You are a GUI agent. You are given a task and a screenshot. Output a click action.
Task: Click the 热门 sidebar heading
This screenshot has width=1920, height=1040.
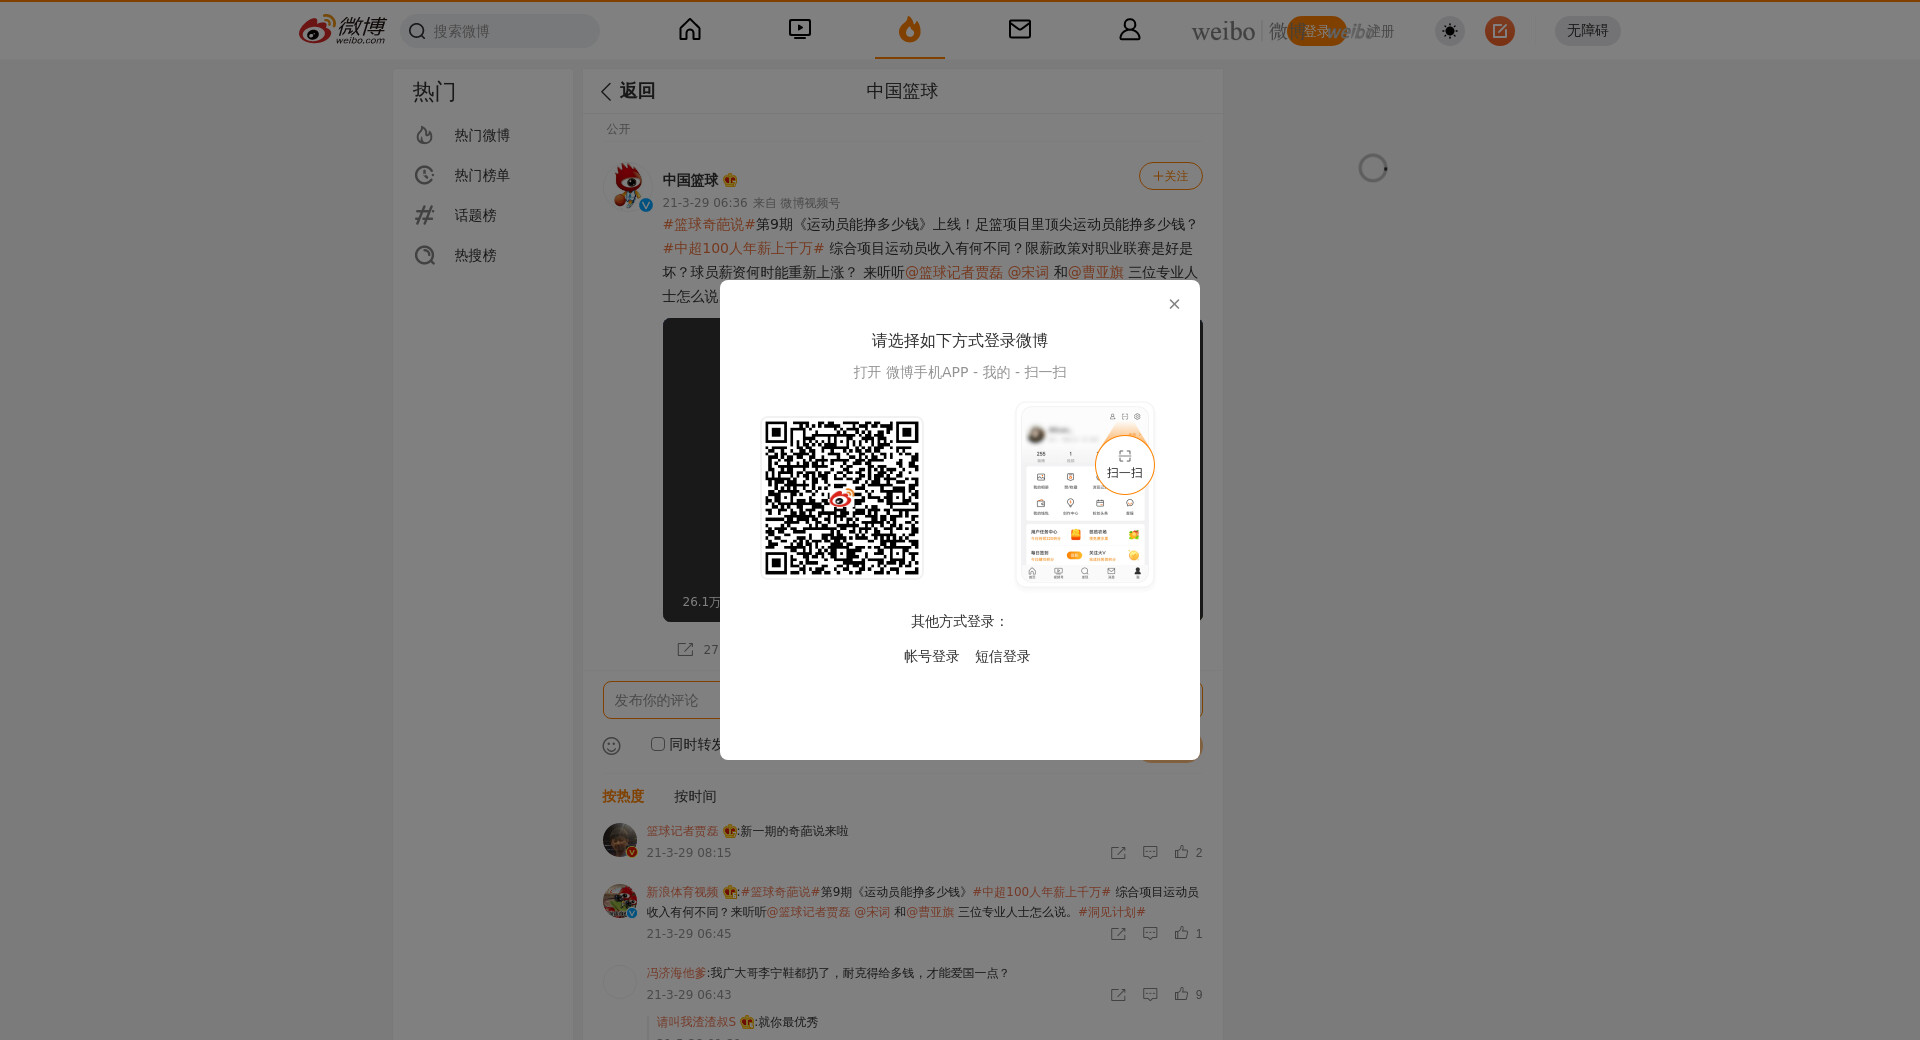tap(434, 92)
